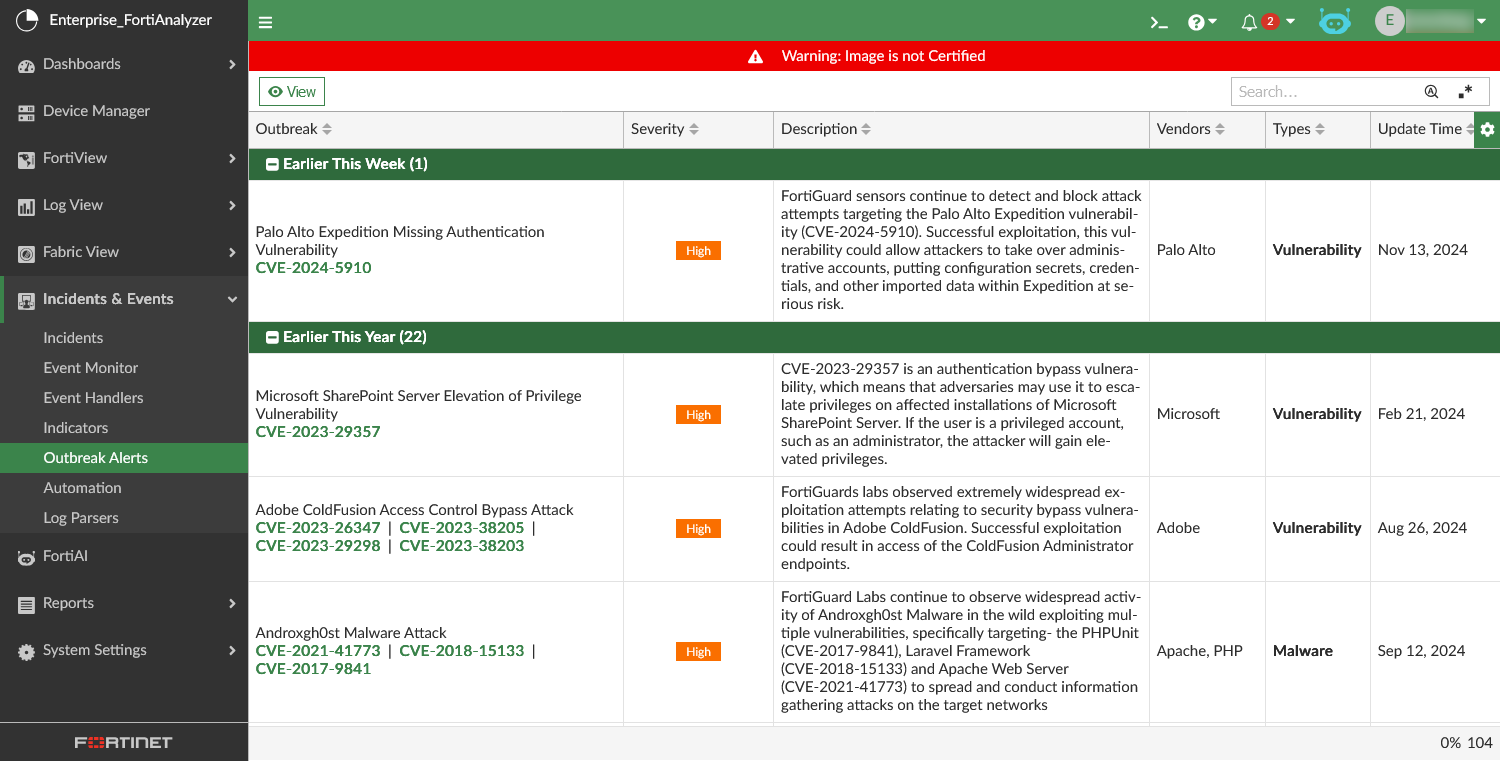This screenshot has height=761, width=1500.
Task: Open CVE-2023-29298 link
Action: [x=318, y=546]
